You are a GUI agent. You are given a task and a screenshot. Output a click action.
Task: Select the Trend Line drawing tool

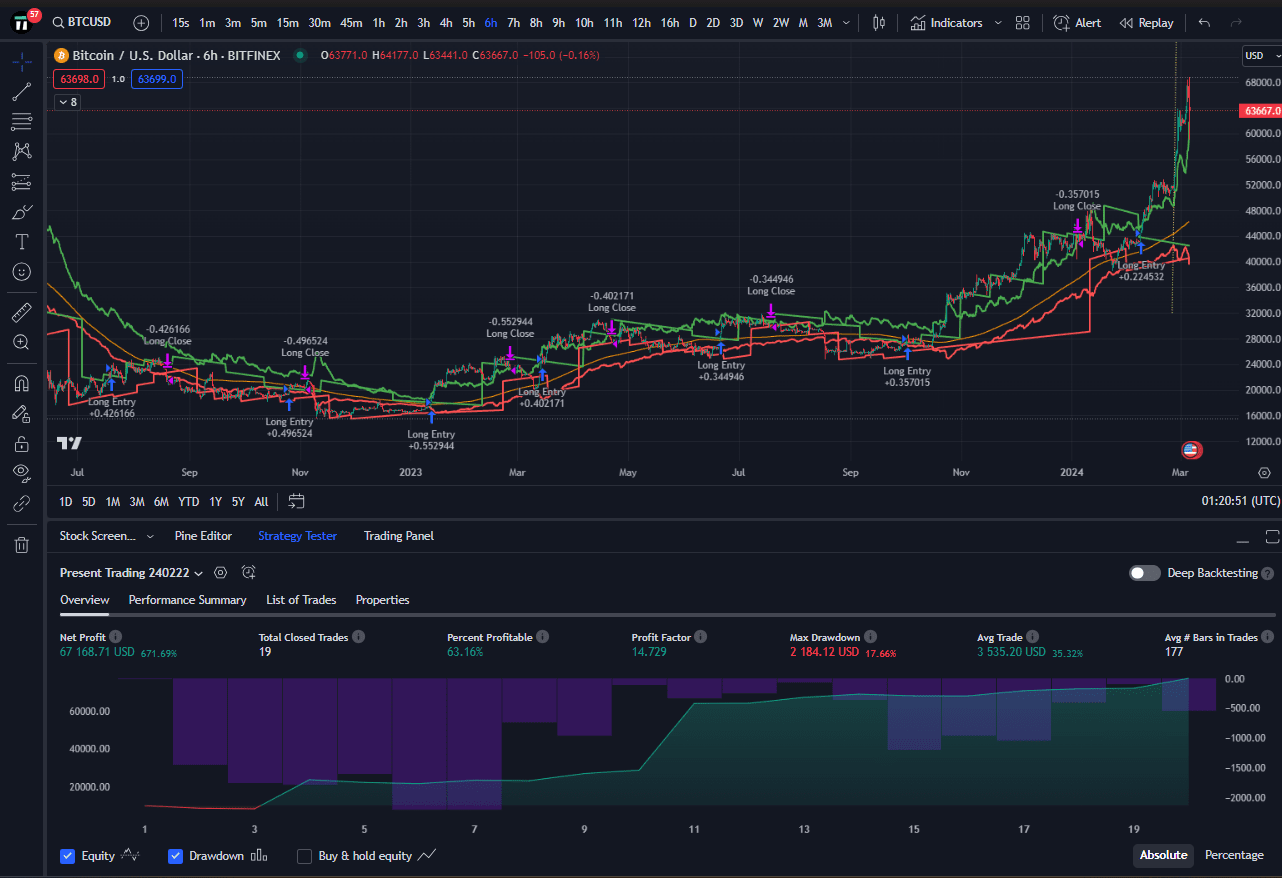pyautogui.click(x=21, y=91)
